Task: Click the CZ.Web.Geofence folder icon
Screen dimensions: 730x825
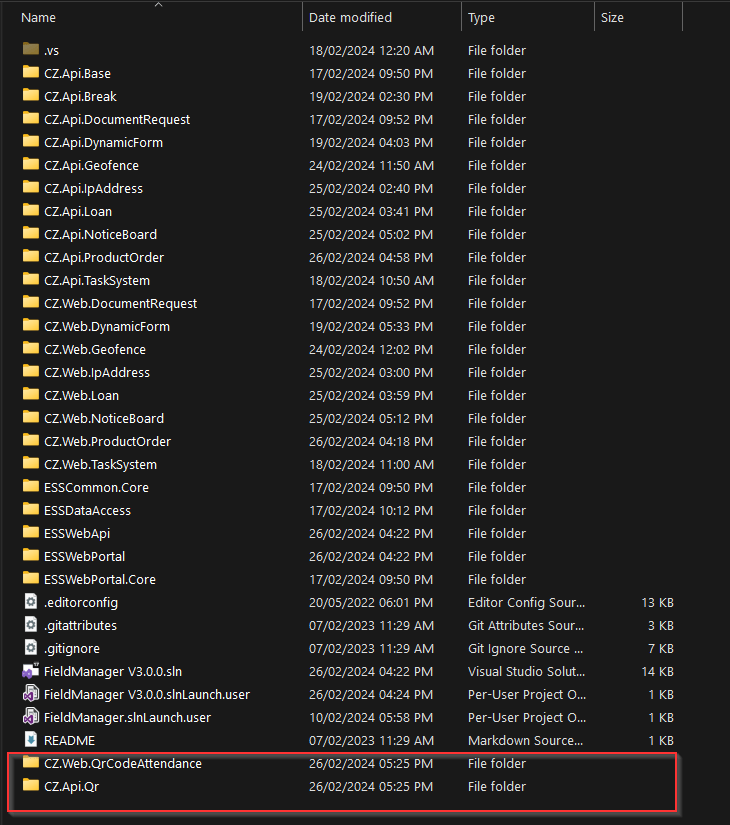Action: (31, 348)
